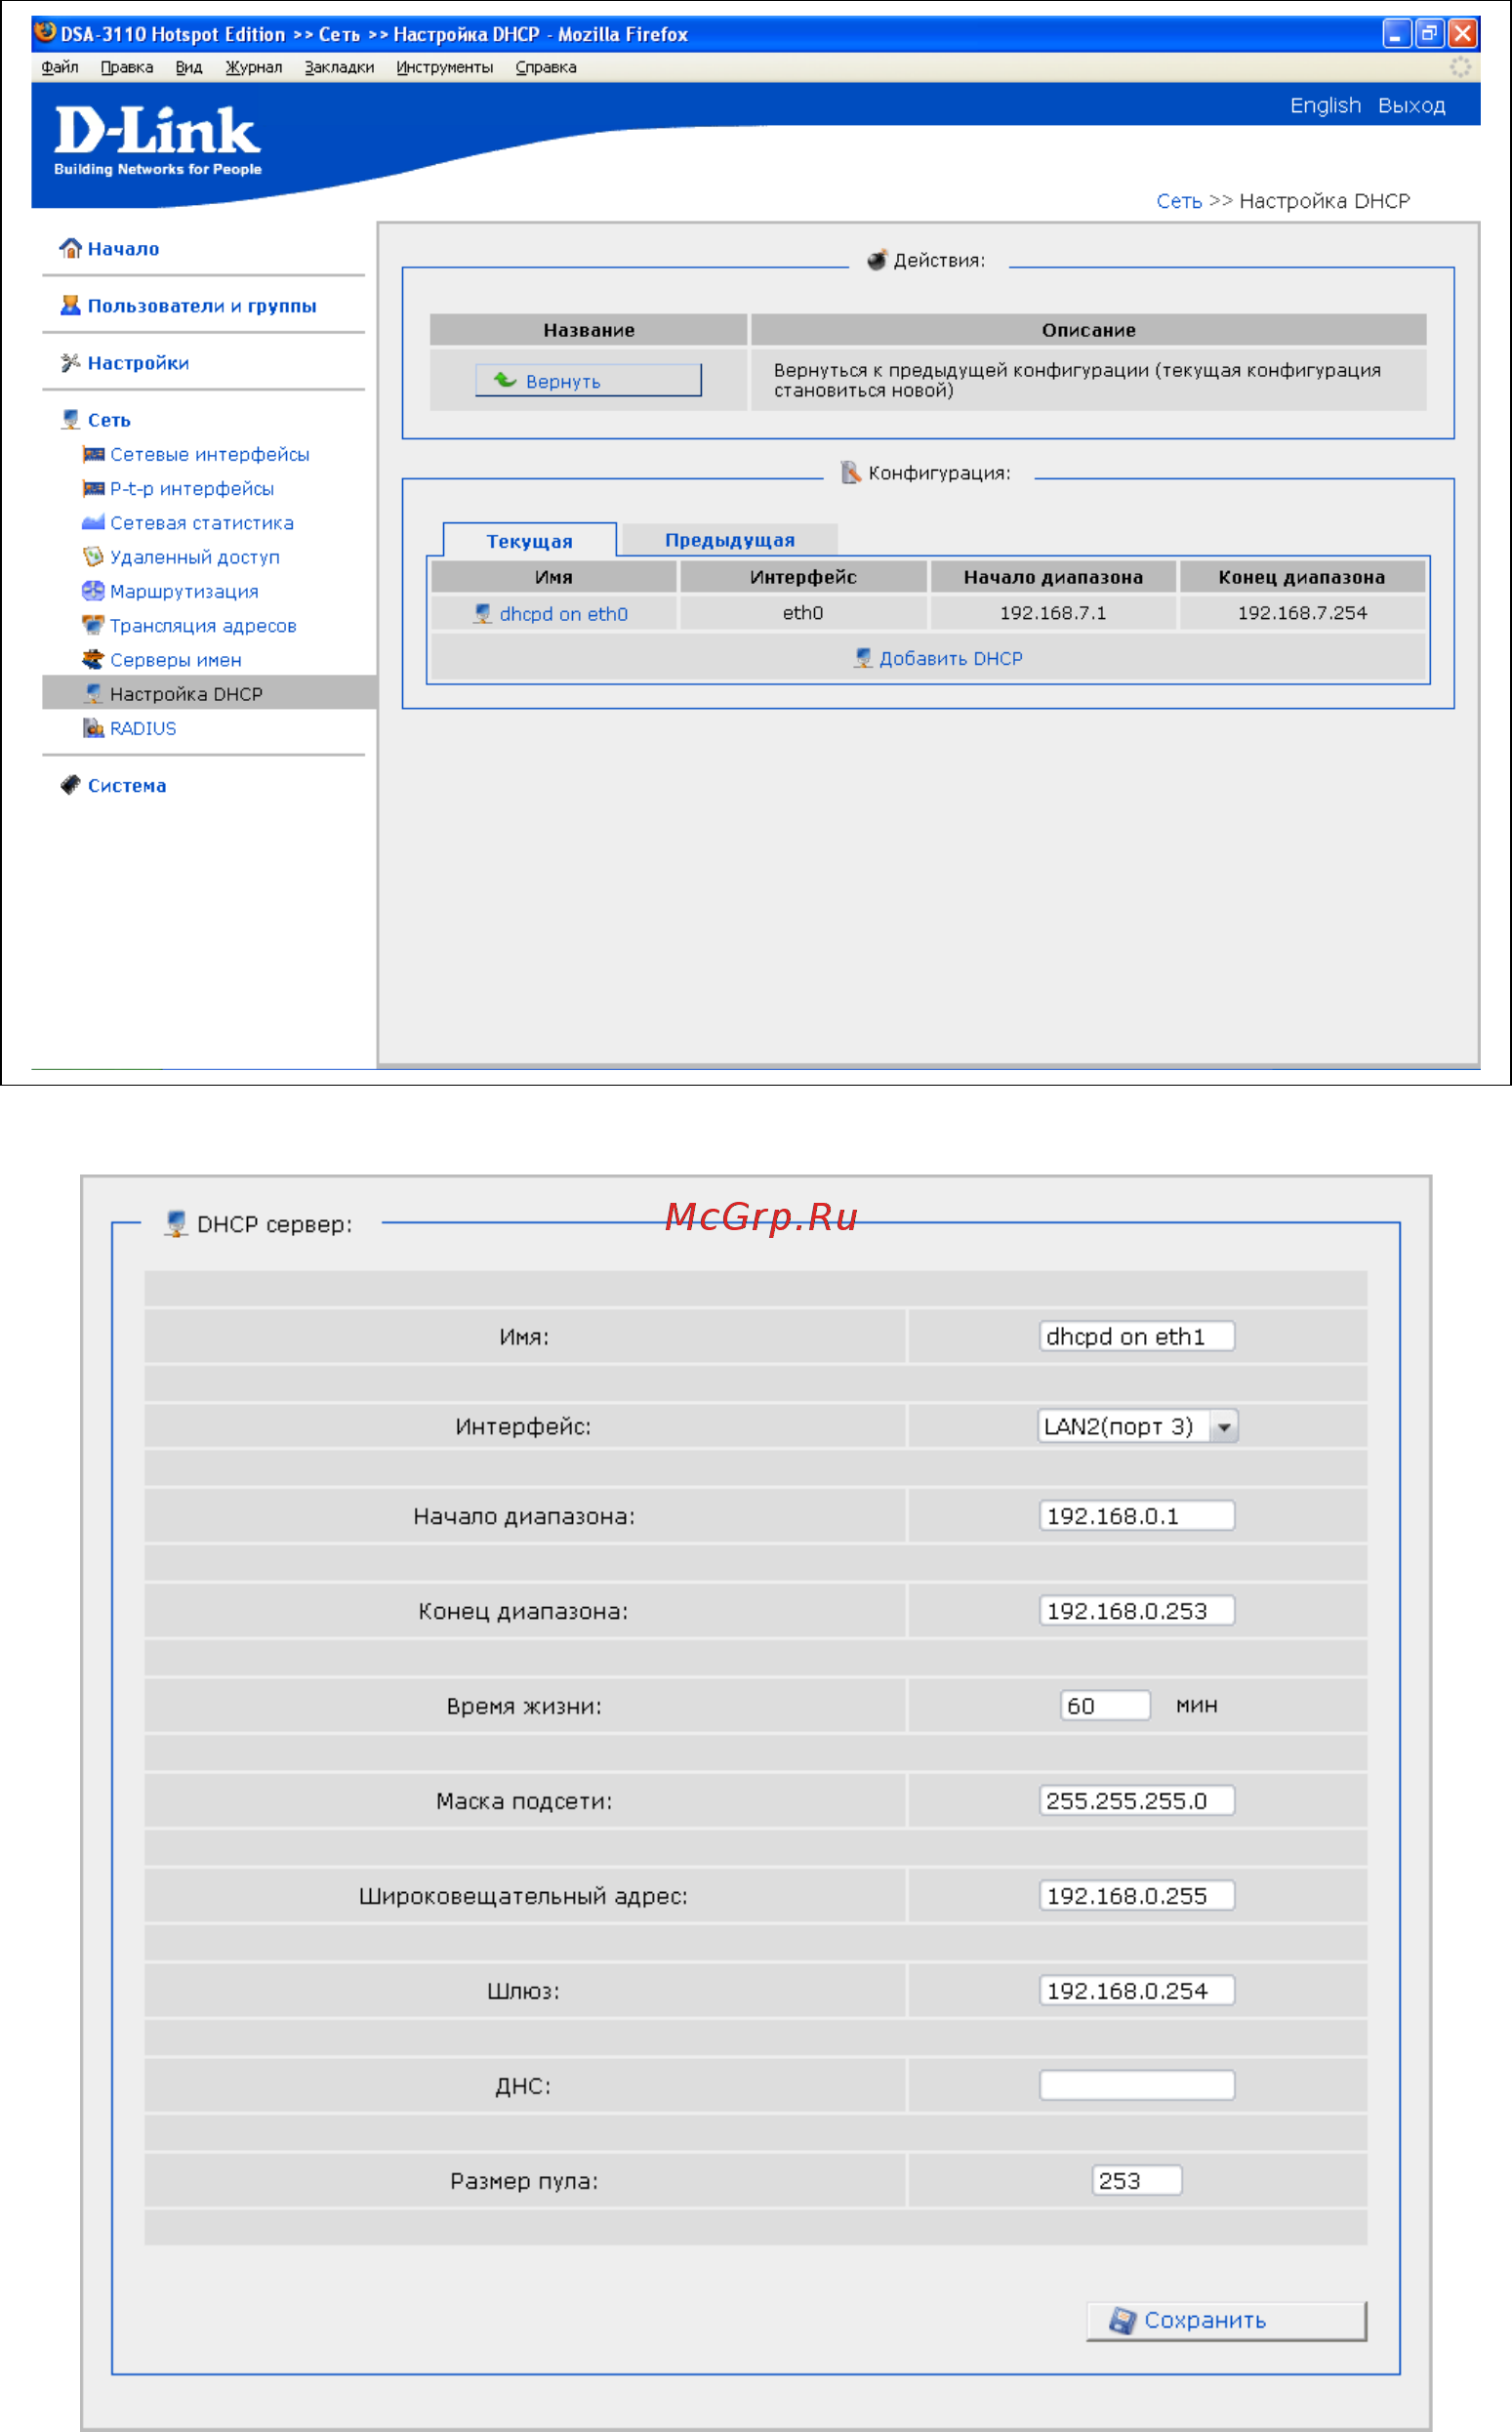Click the Начало диапазона input field
This screenshot has width=1512, height=2432.
(1137, 1515)
